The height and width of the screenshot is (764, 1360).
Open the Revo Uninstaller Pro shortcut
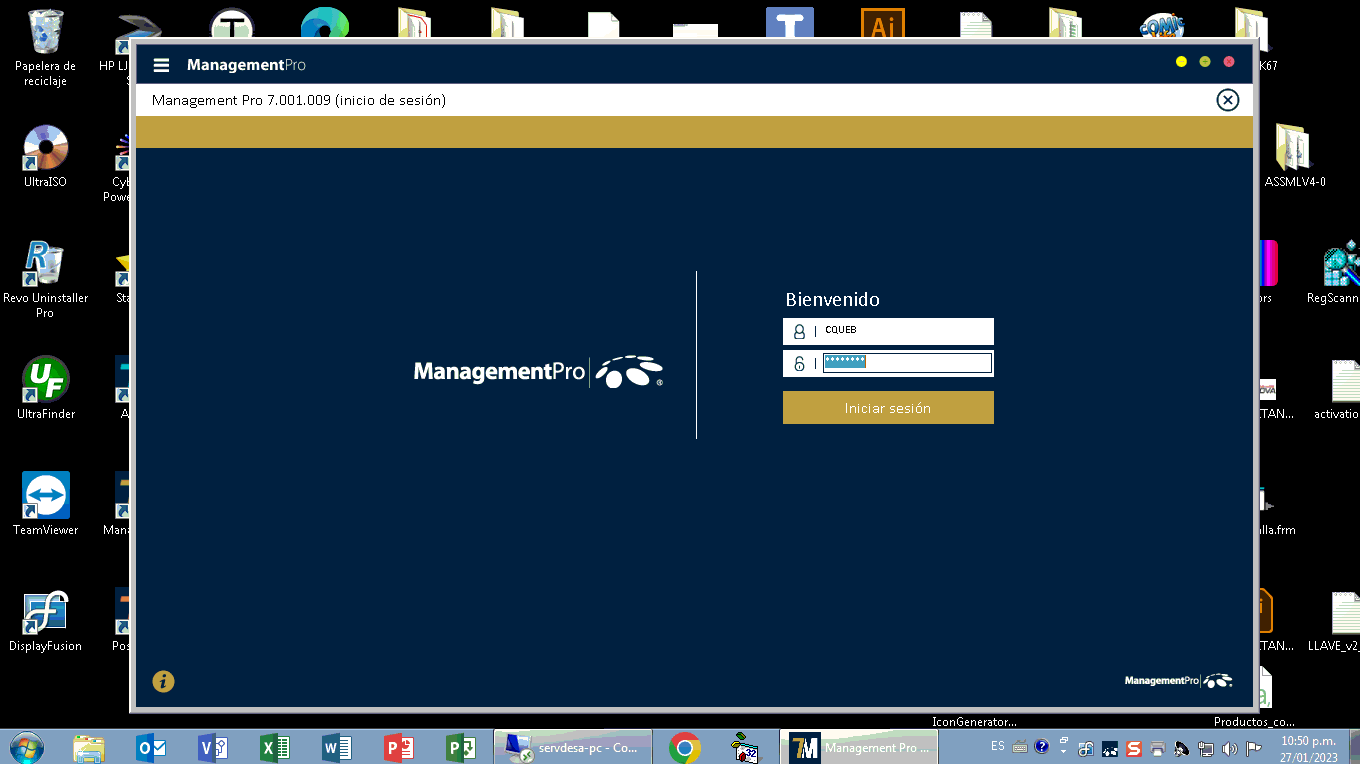pyautogui.click(x=46, y=266)
